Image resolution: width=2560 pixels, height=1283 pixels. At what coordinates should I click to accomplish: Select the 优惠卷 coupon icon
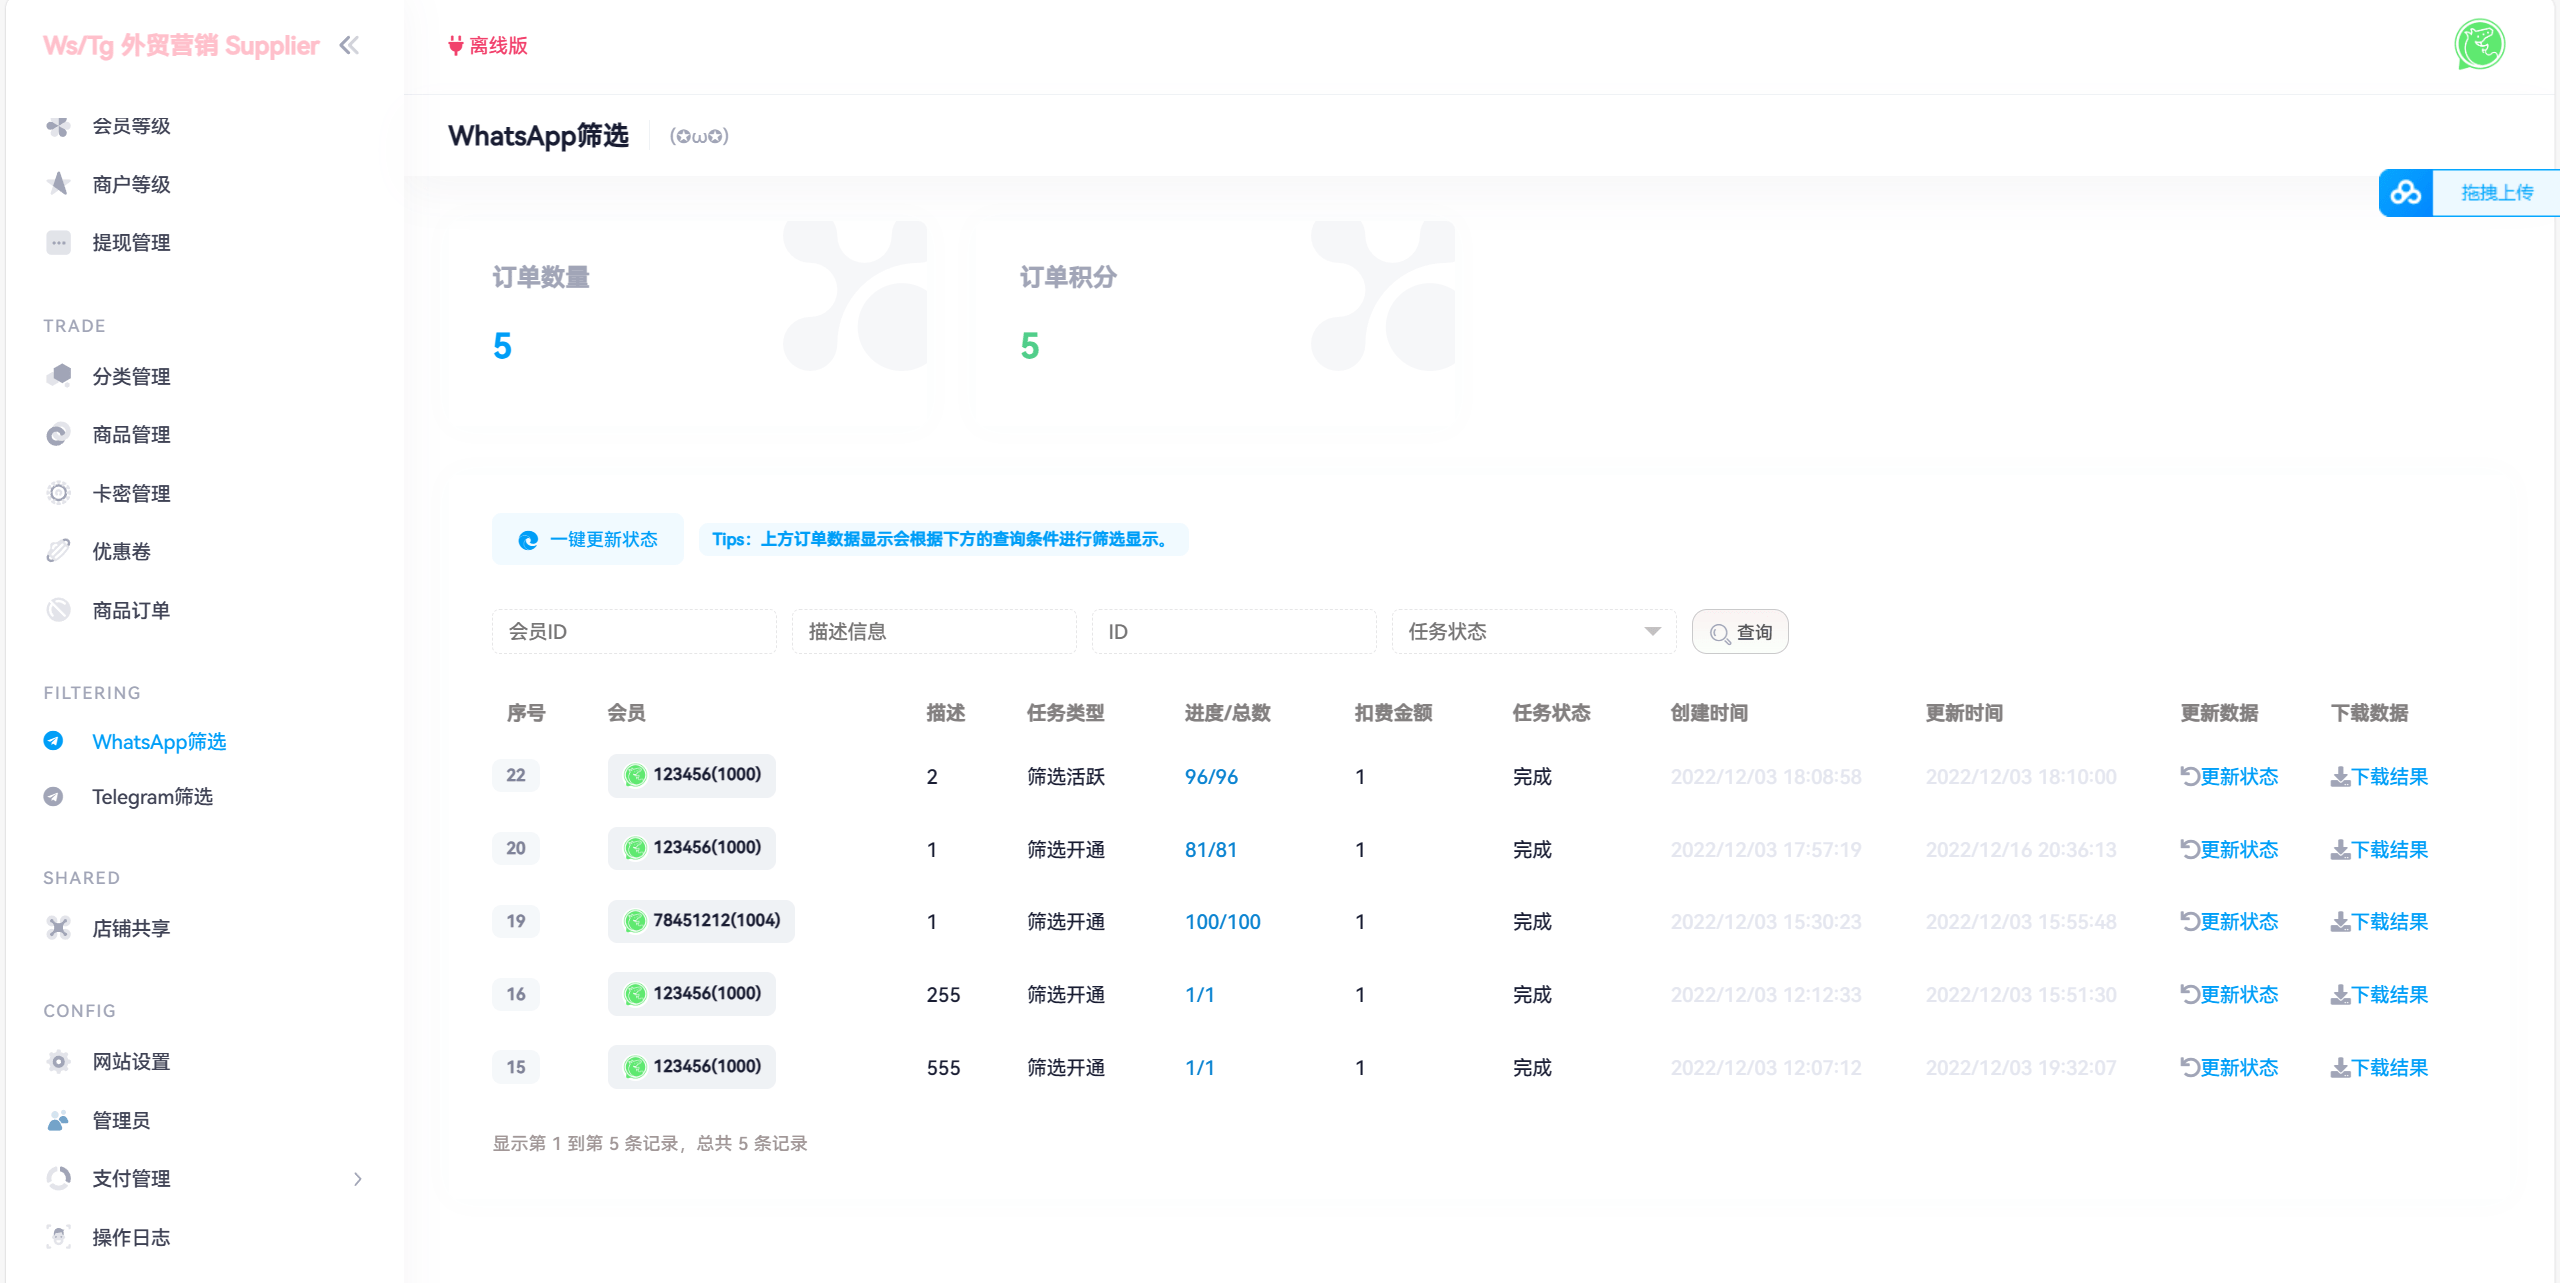click(59, 550)
